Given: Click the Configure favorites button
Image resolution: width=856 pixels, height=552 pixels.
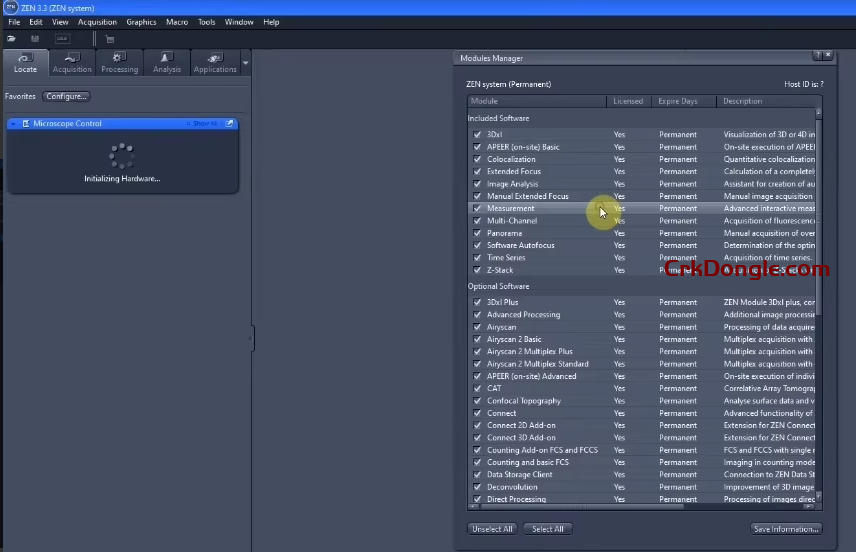Looking at the screenshot, I should click(x=67, y=97).
